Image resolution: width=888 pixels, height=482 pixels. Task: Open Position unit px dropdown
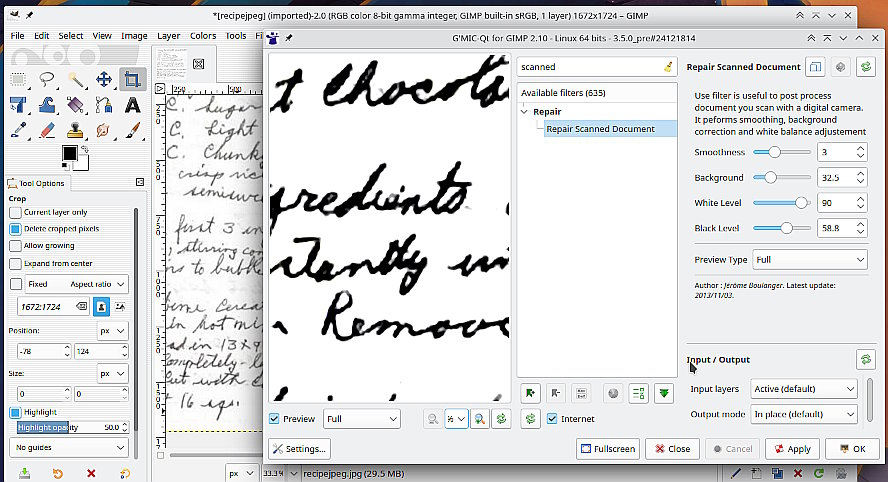point(112,331)
